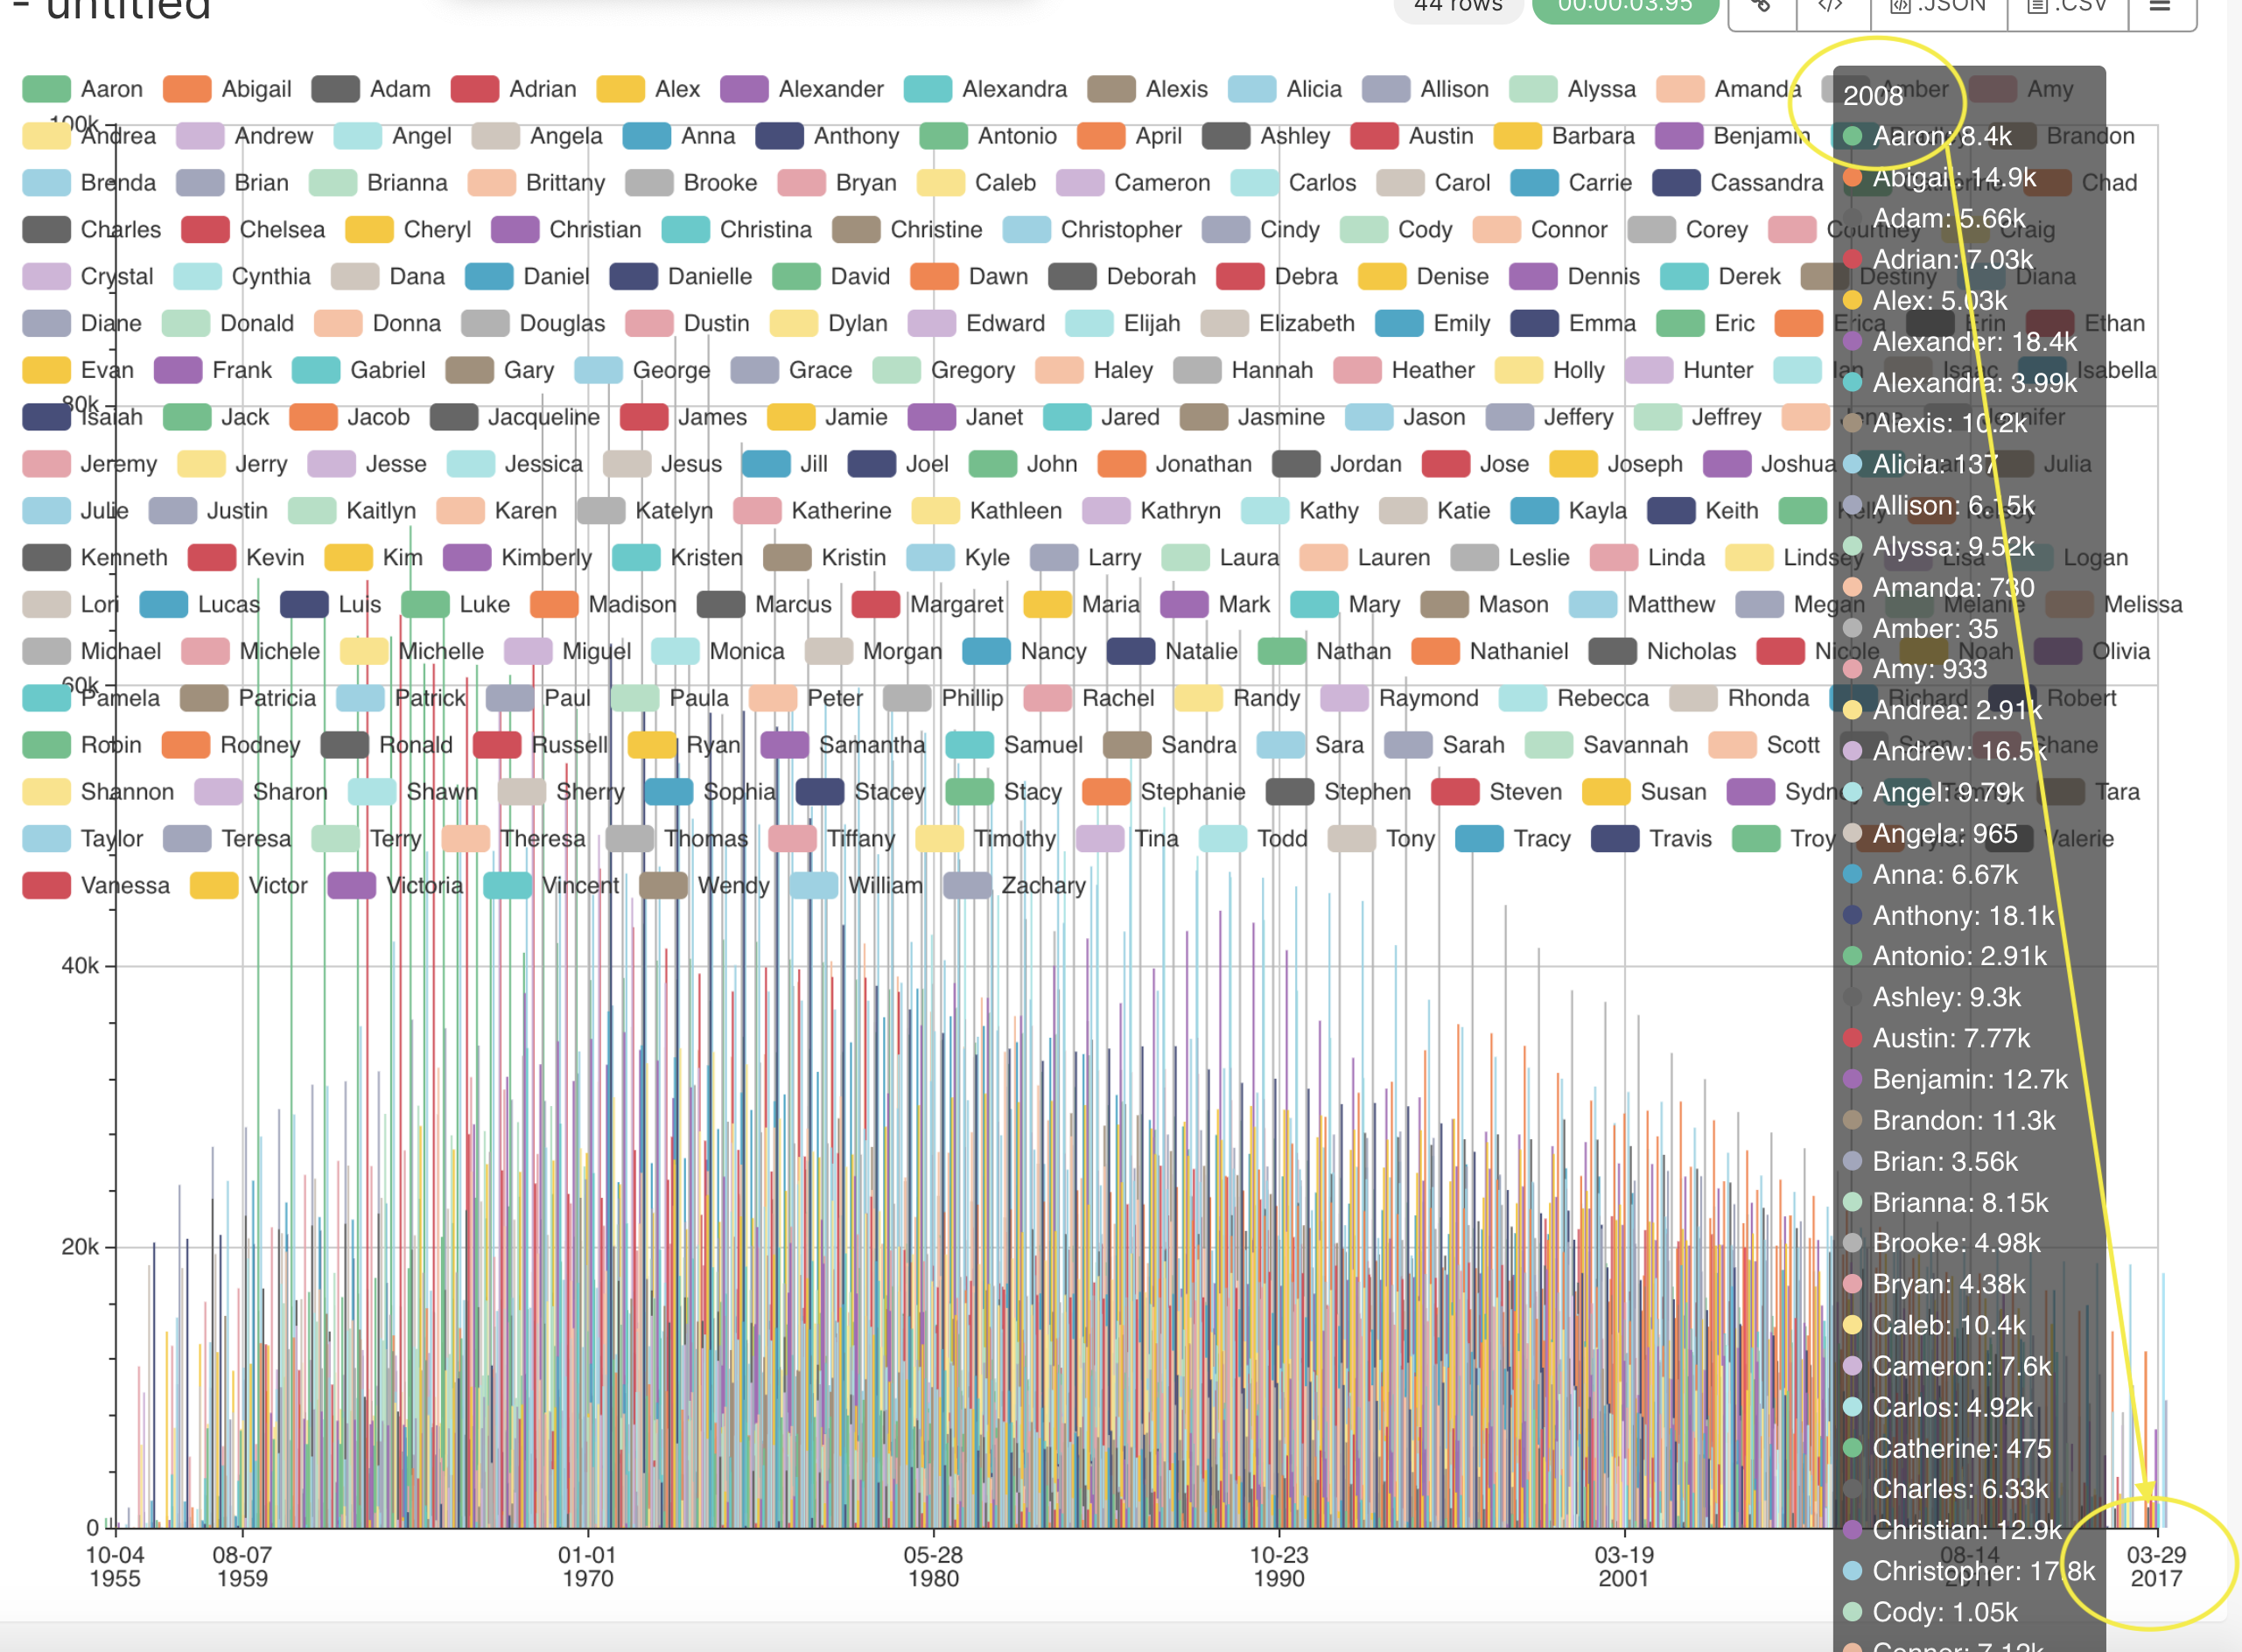The width and height of the screenshot is (2242, 1652).
Task: Click the 2008 tooltip header
Action: [x=1874, y=97]
